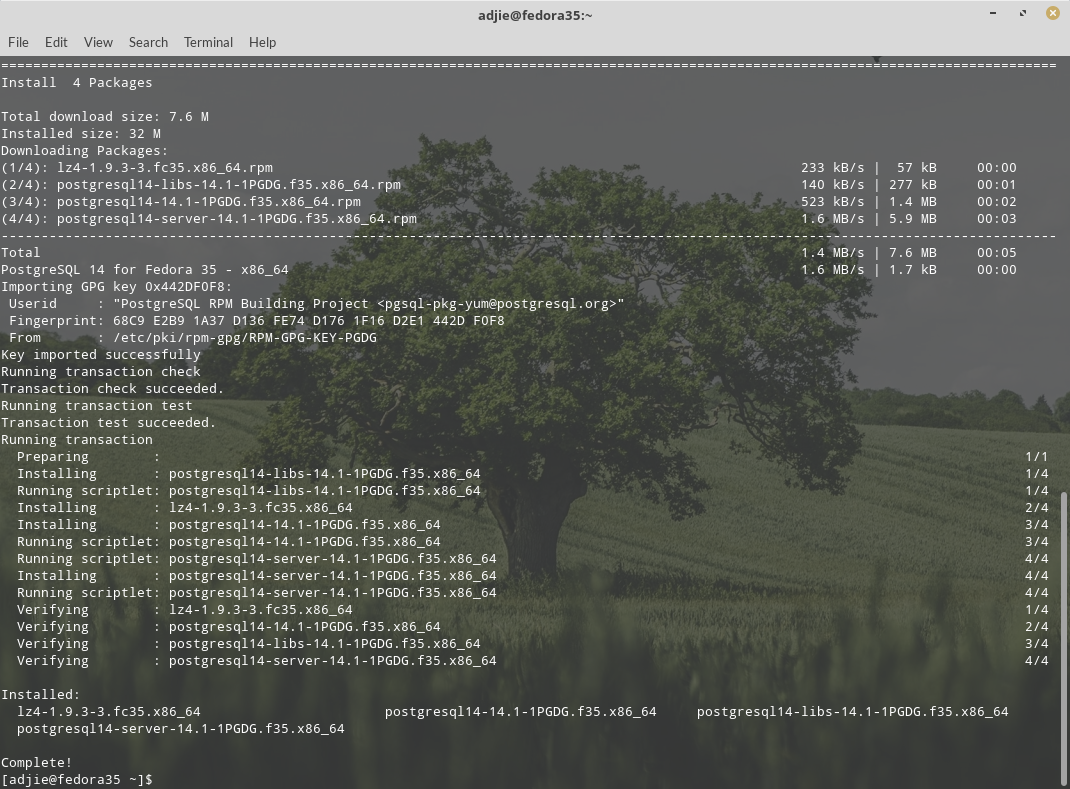The height and width of the screenshot is (789, 1070).
Task: Click the "Transaction test succeeded." line
Action: coord(109,423)
